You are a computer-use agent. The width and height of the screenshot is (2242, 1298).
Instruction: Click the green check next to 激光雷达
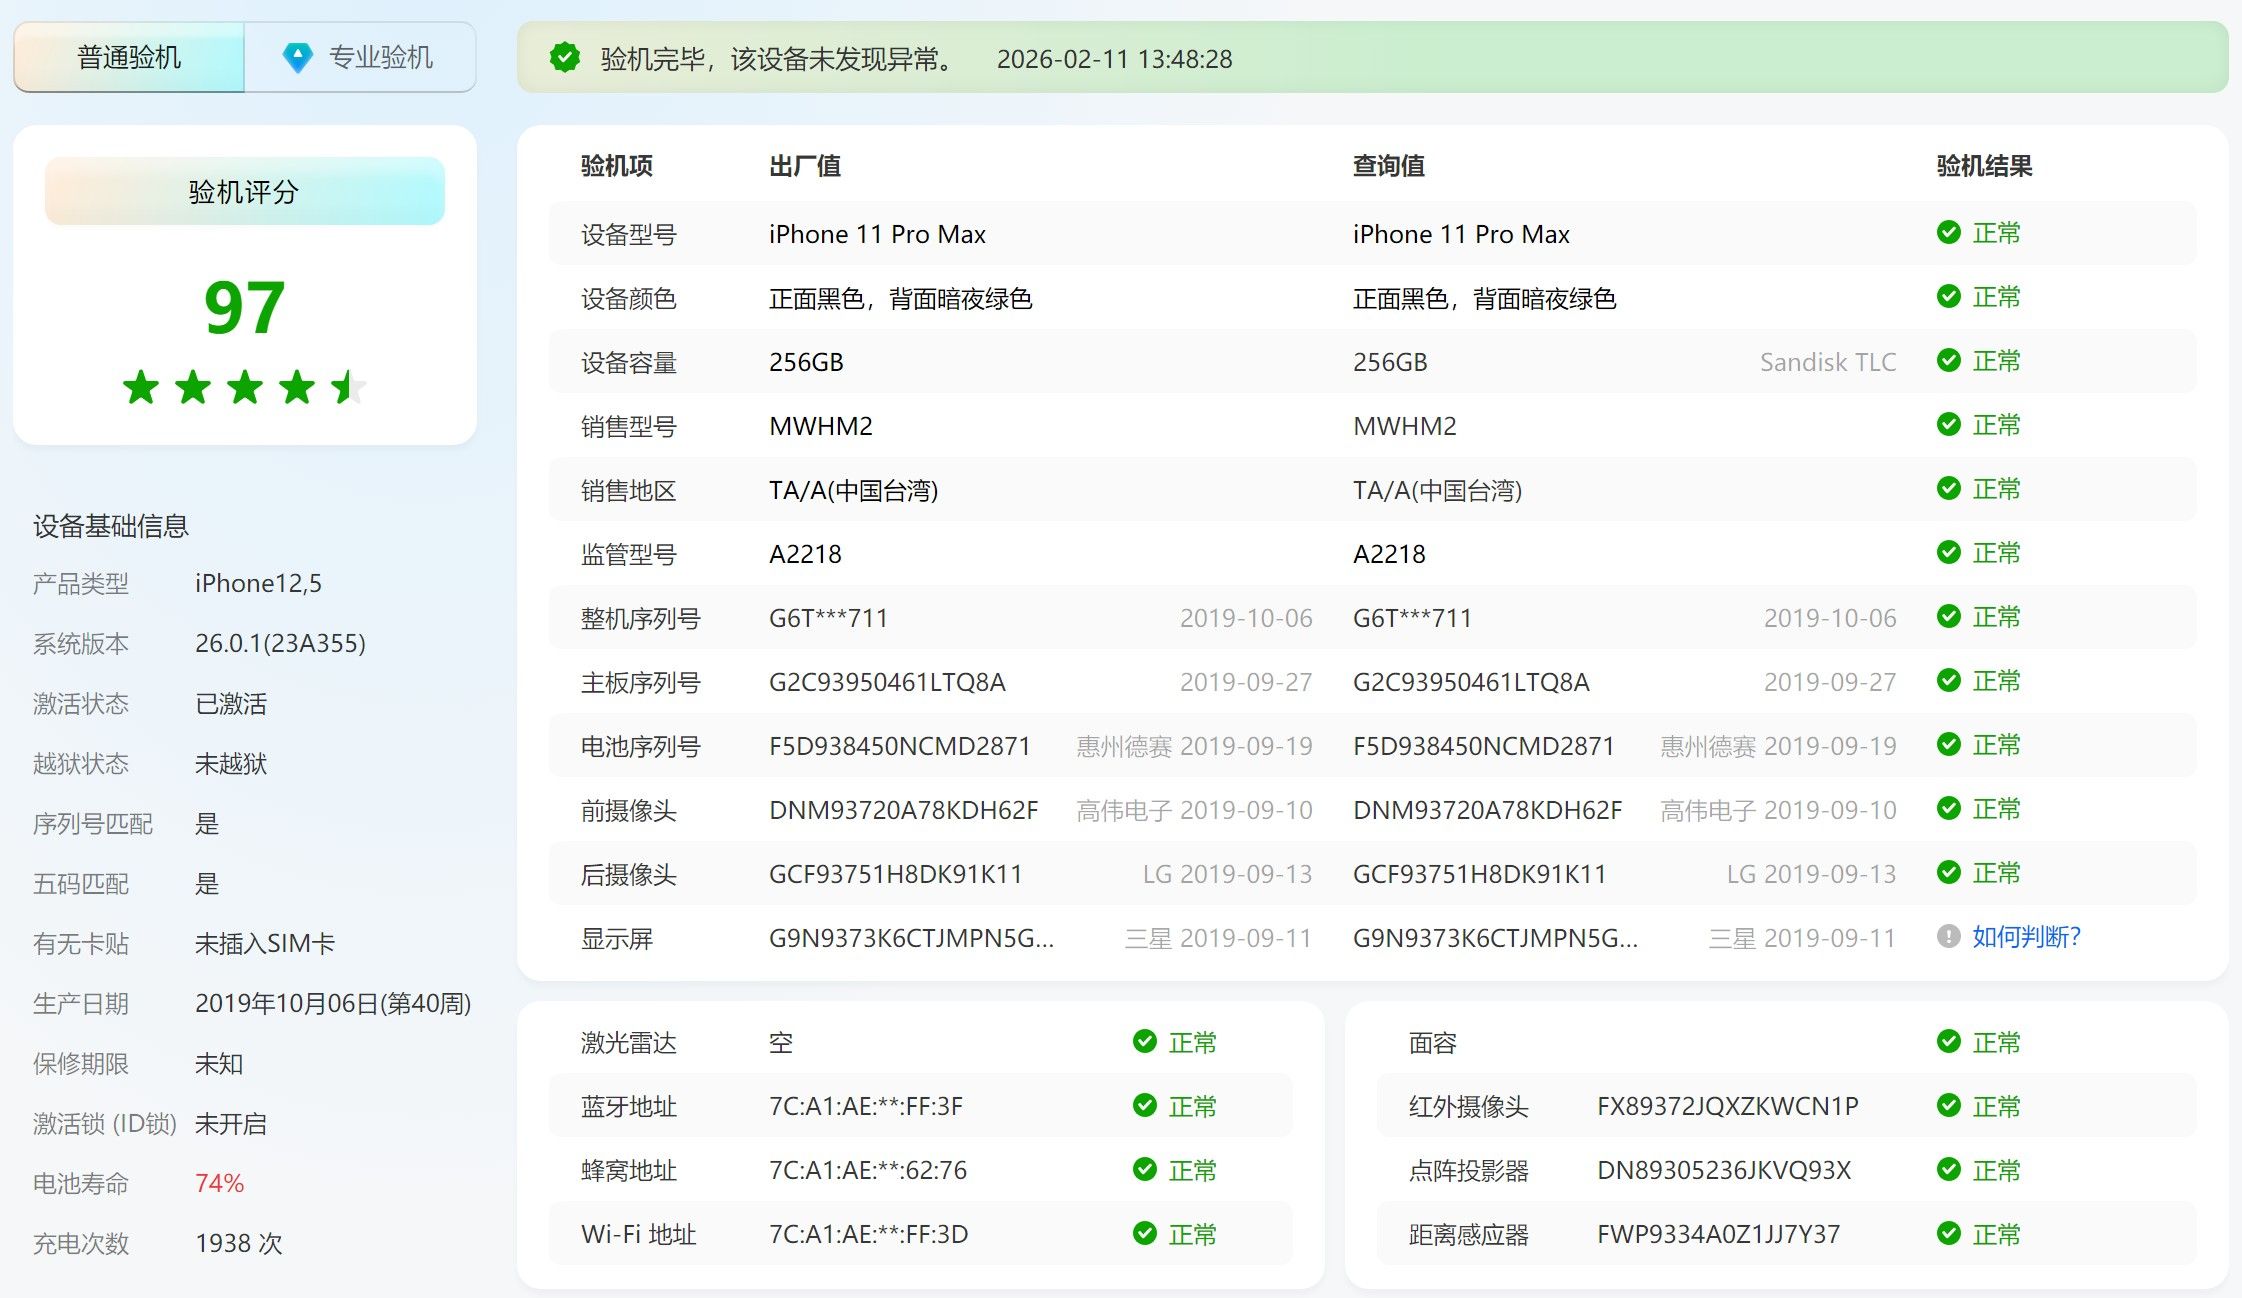(1144, 1042)
